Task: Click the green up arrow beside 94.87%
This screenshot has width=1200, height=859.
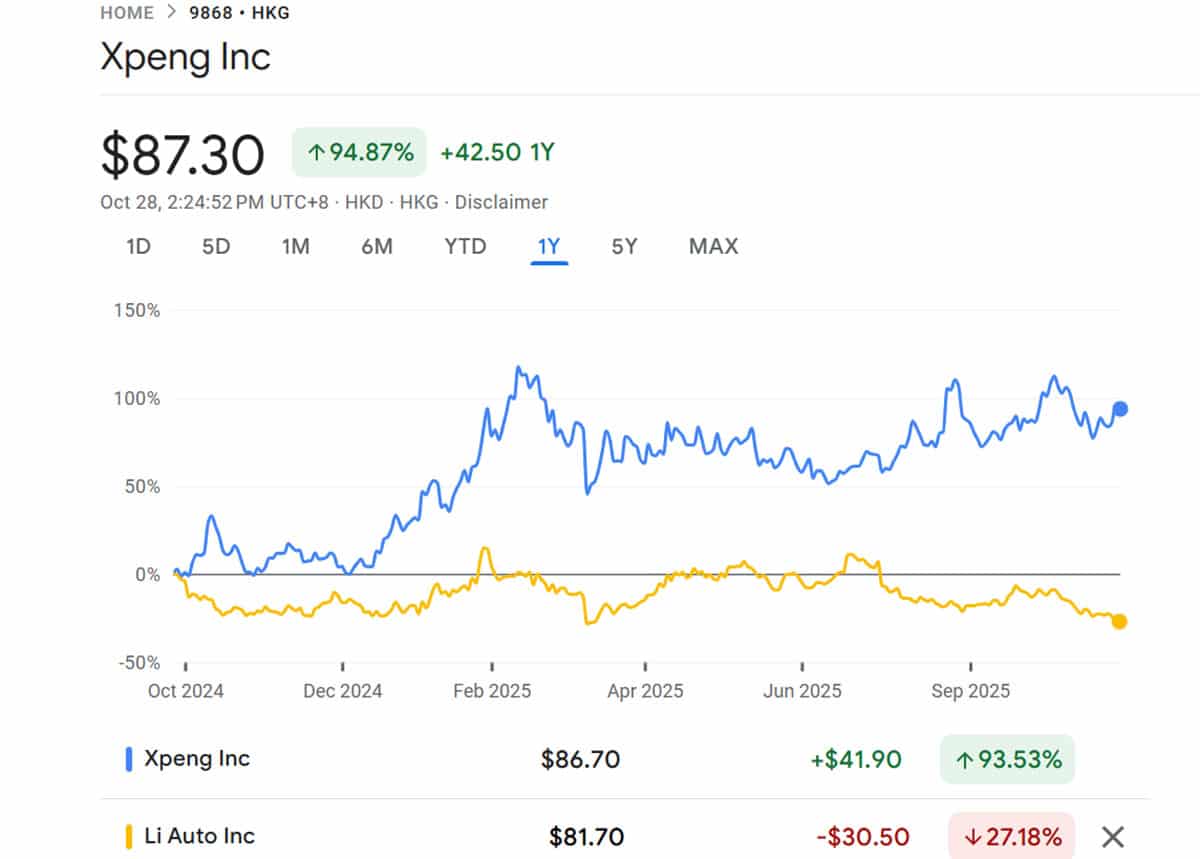Action: [x=315, y=153]
